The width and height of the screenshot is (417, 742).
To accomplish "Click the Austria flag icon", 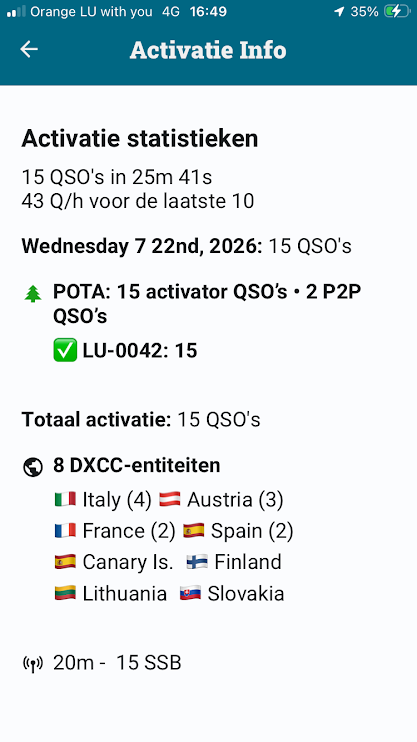I will pyautogui.click(x=169, y=499).
